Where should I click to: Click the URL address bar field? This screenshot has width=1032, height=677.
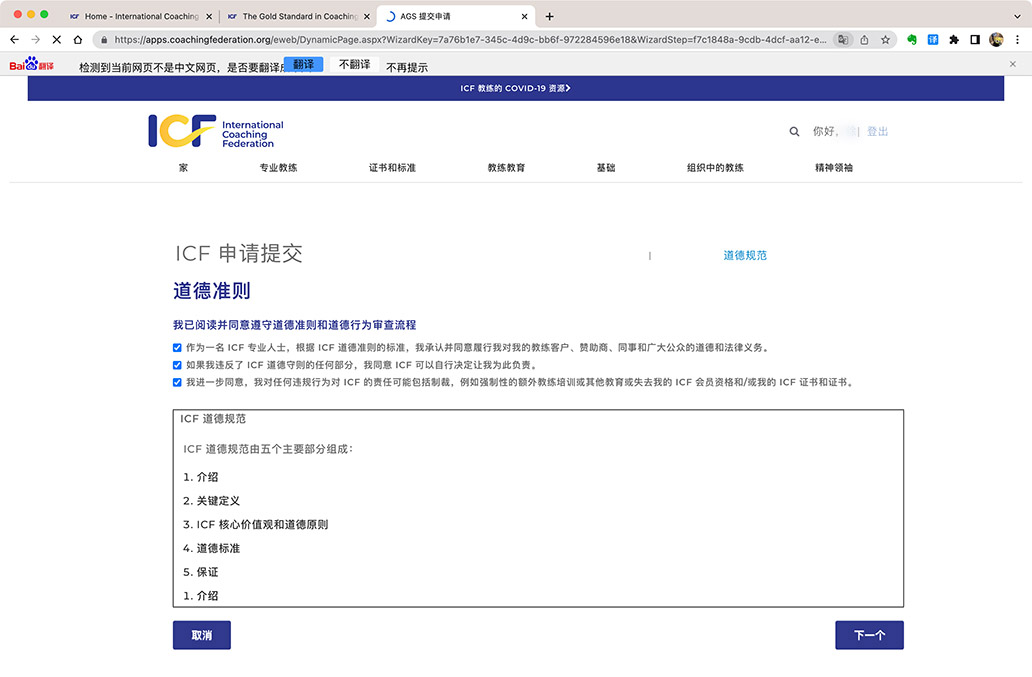470,40
